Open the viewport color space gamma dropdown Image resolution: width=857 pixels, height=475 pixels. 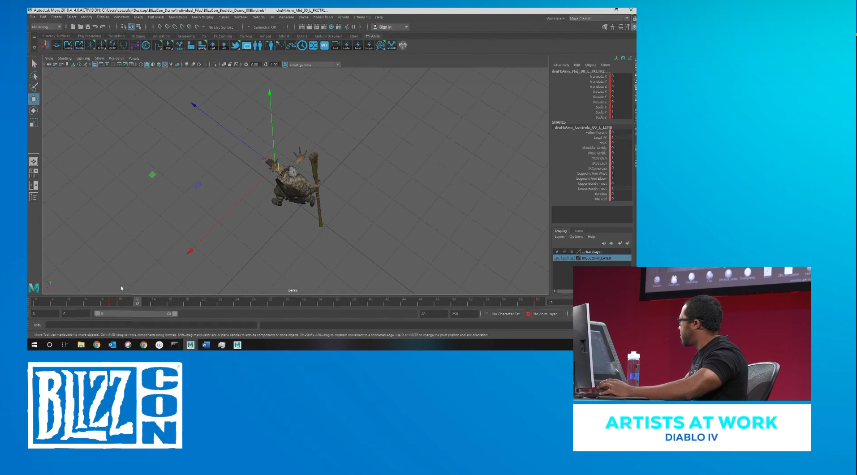point(312,64)
